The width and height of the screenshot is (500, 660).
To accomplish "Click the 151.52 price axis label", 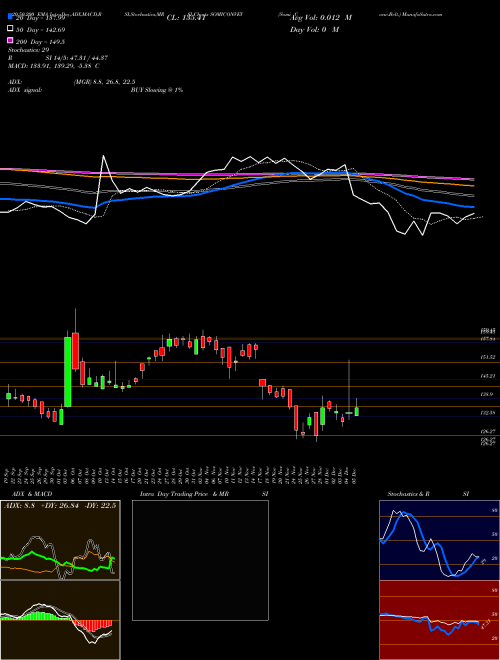I will coord(489,357).
